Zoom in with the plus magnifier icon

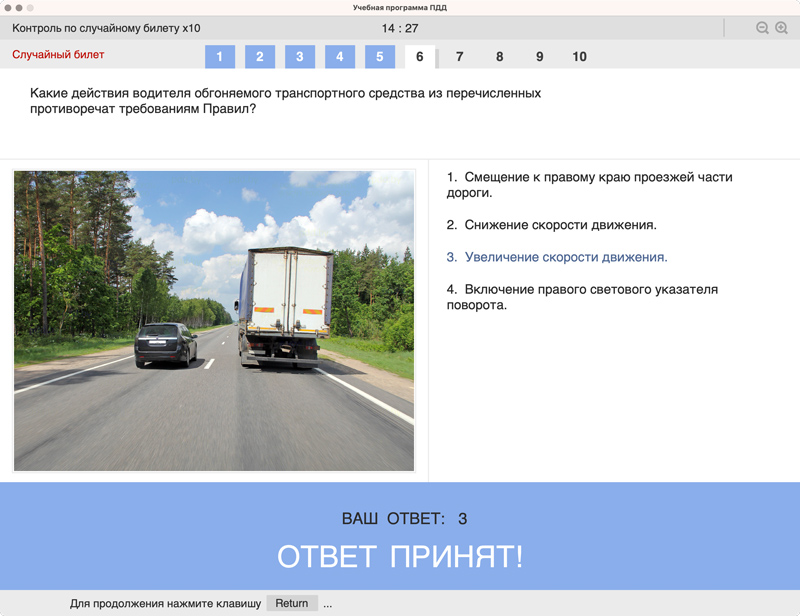781,28
